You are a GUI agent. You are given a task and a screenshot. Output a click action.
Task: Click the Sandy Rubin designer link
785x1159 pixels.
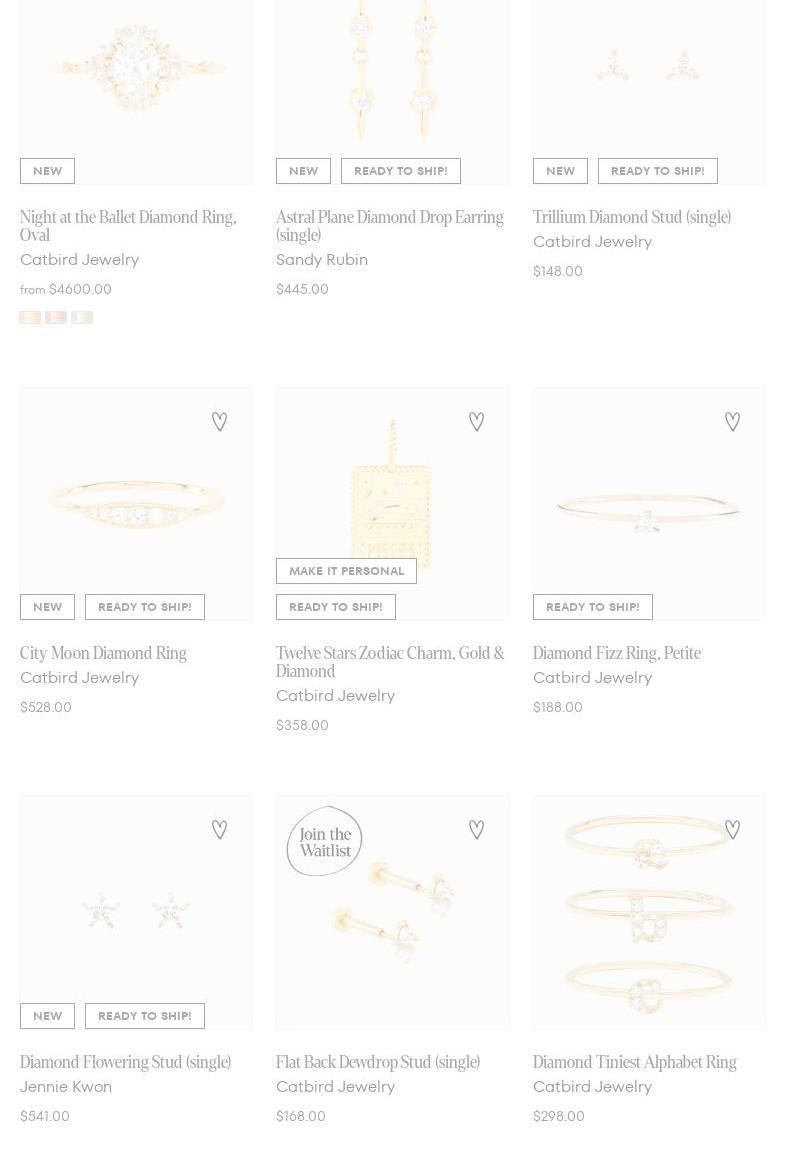click(x=322, y=260)
